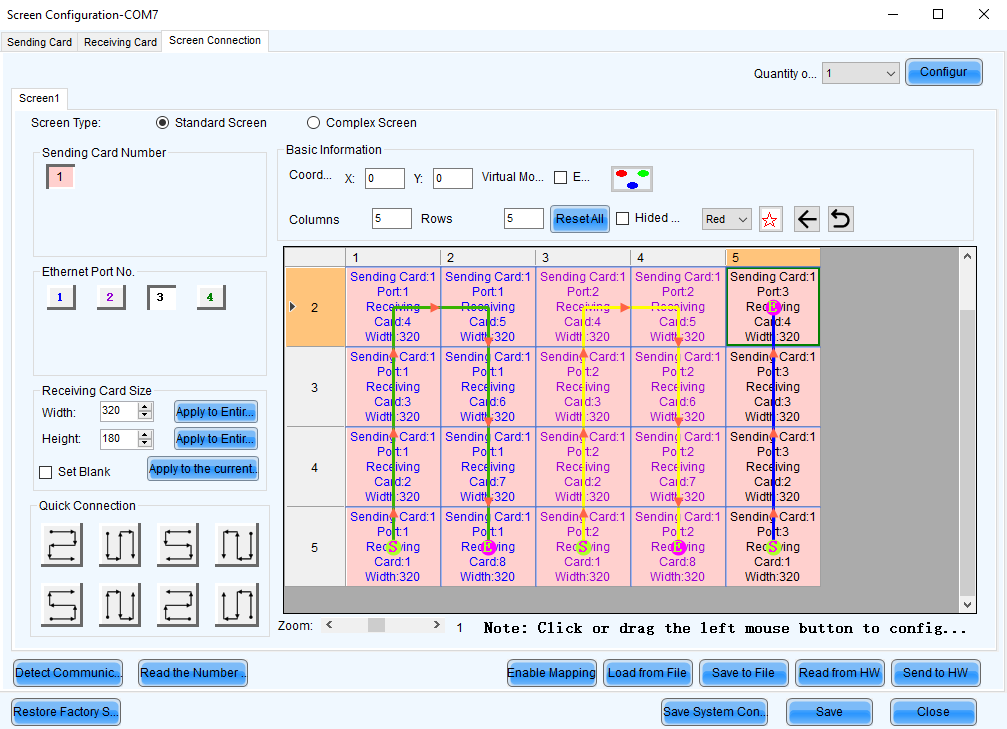This screenshot has height=729, width=1007.
Task: Select Ethernet port 4 button
Action: (210, 297)
